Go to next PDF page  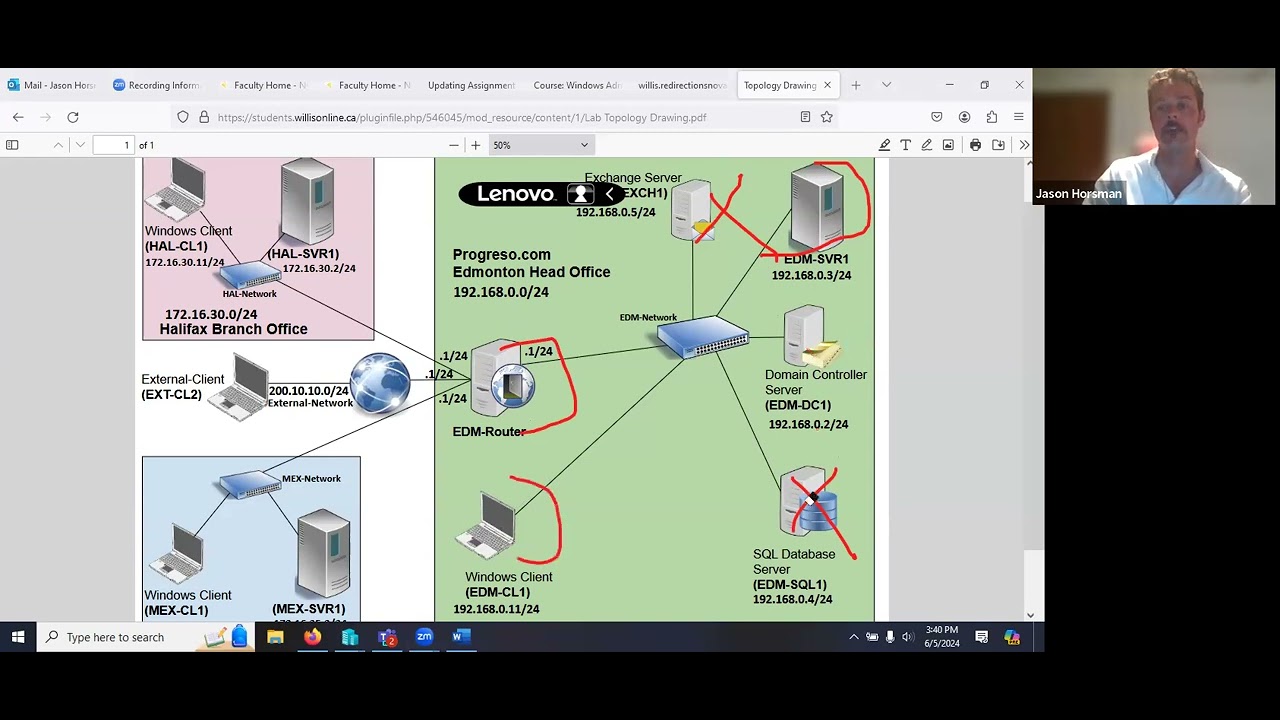click(80, 145)
